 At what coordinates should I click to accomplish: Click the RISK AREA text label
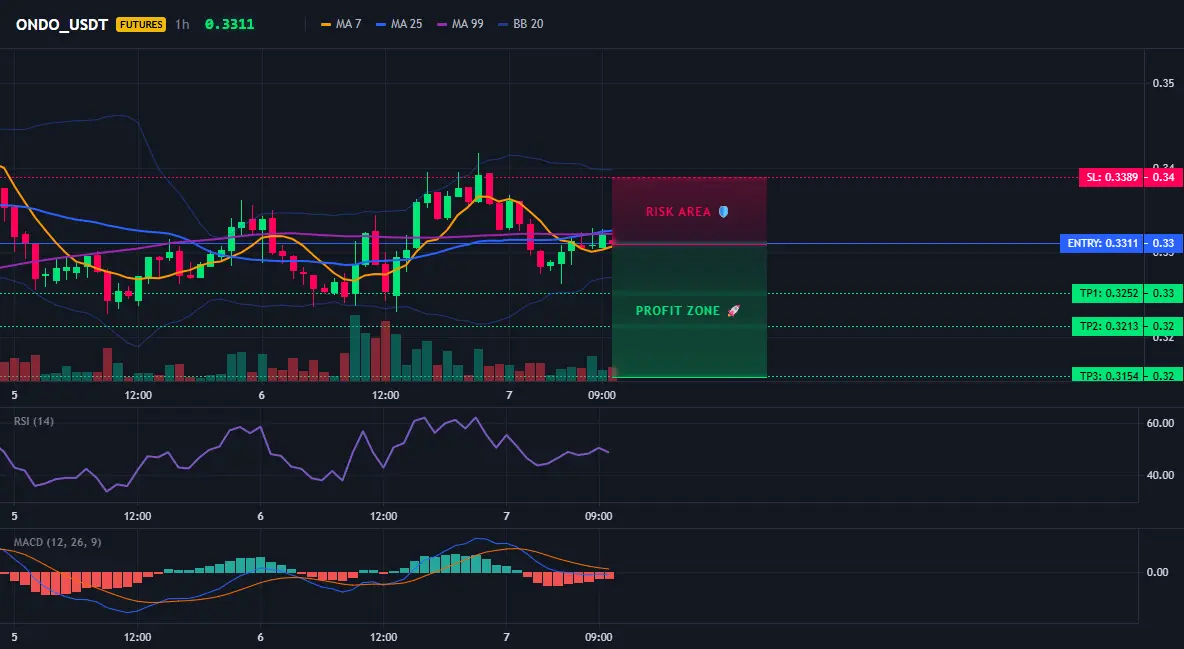678,212
